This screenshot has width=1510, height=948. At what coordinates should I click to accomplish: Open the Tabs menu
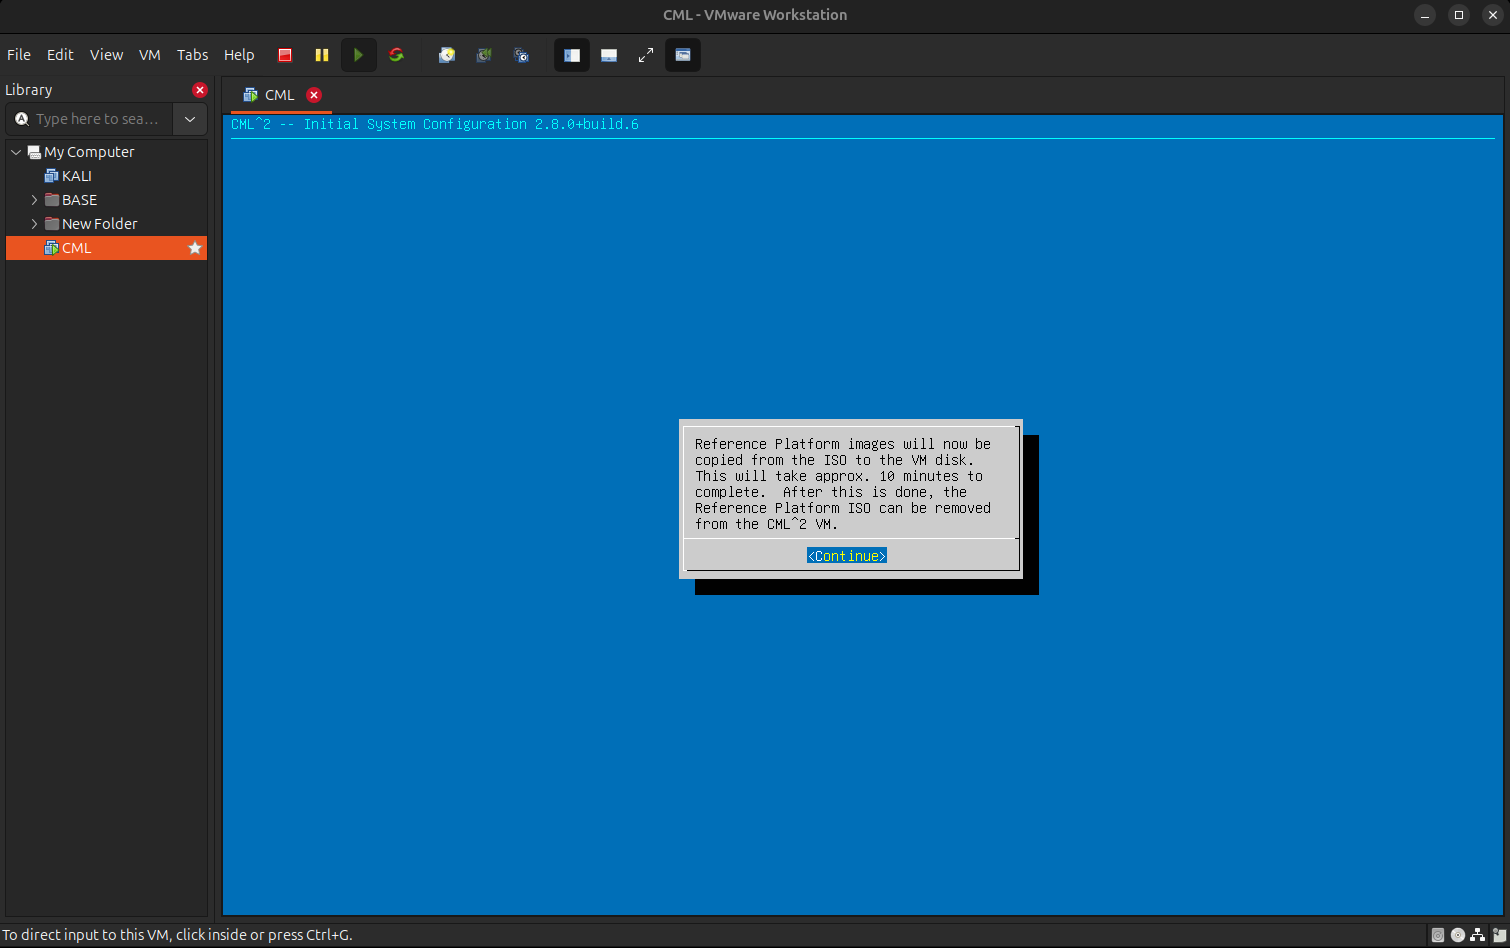pyautogui.click(x=192, y=55)
